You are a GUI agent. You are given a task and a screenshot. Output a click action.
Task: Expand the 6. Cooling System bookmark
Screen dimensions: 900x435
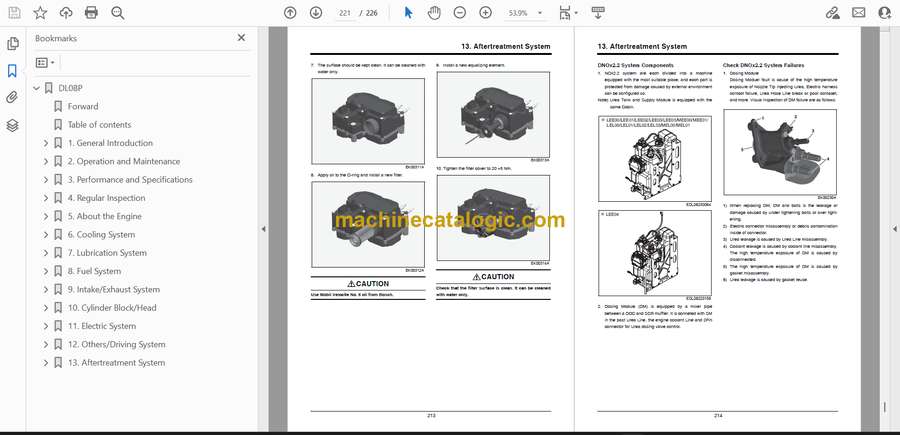[x=46, y=235]
